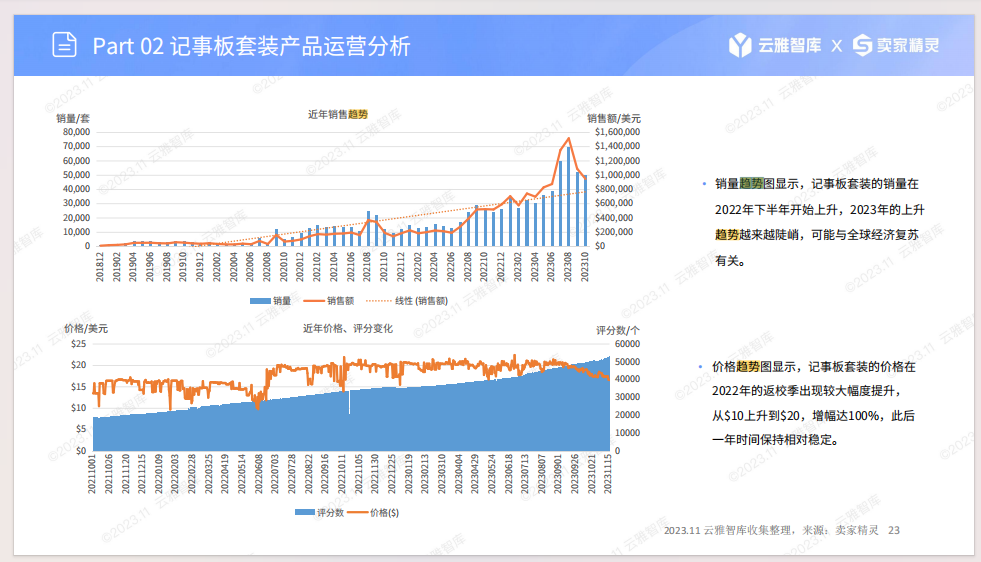
Task: Click the $400,000 revenue axis value
Action: pos(614,218)
